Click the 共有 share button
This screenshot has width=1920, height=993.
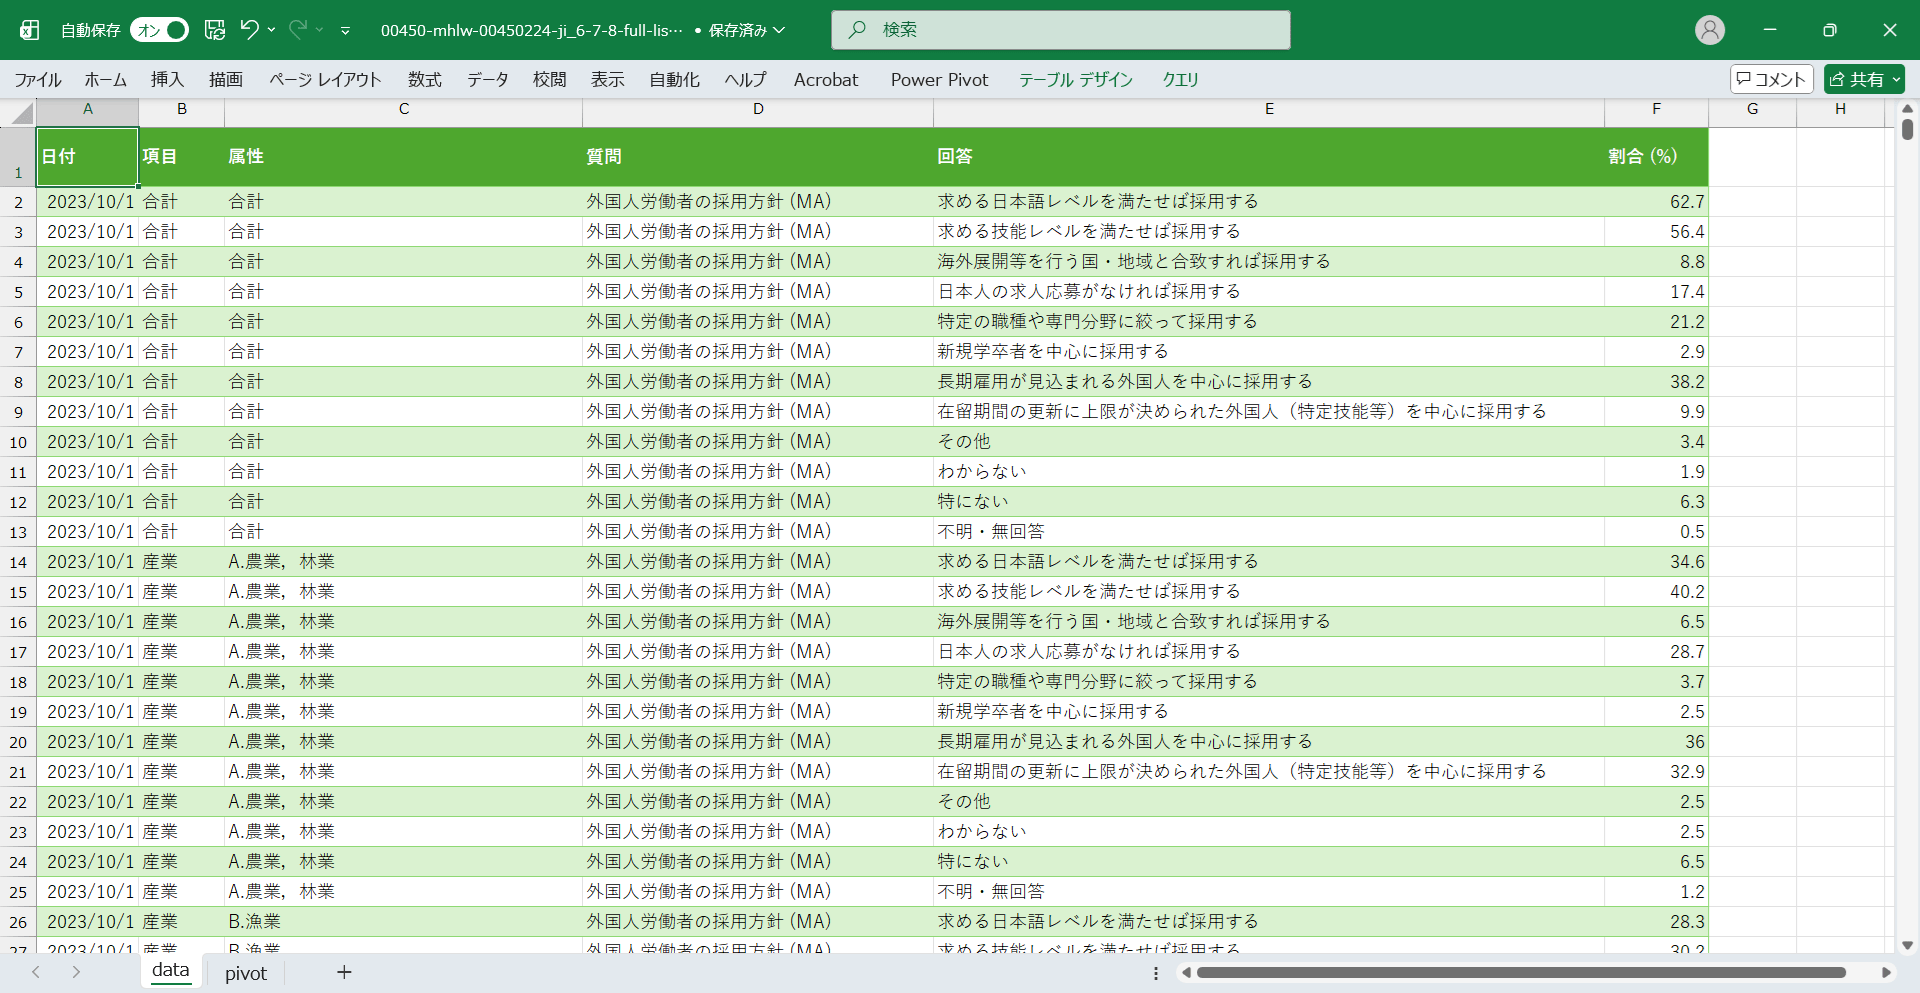coord(1864,79)
